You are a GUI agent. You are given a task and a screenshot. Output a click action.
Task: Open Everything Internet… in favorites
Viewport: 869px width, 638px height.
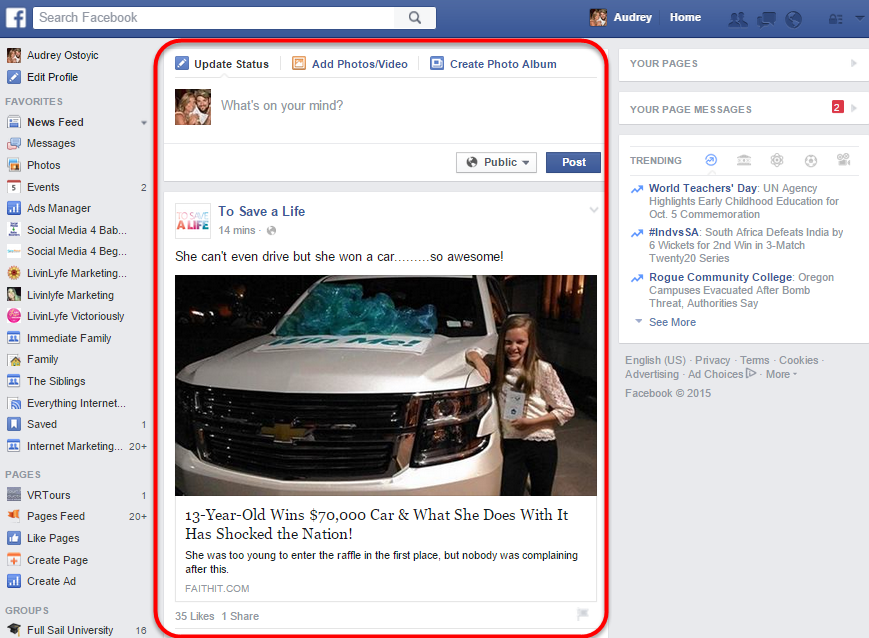[76, 403]
